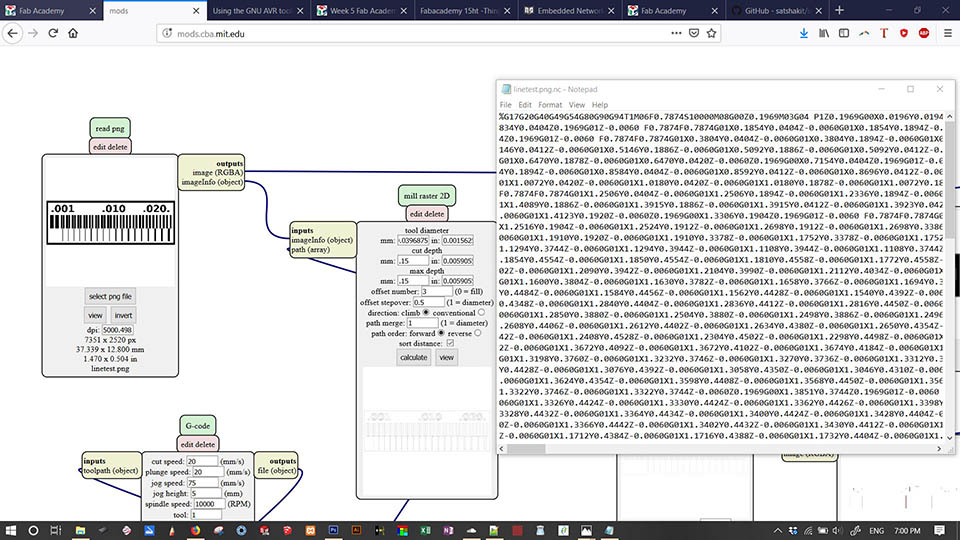This screenshot has width=960, height=540.
Task: Click Notepad vertical scrollbar up arrow
Action: pos(950,116)
